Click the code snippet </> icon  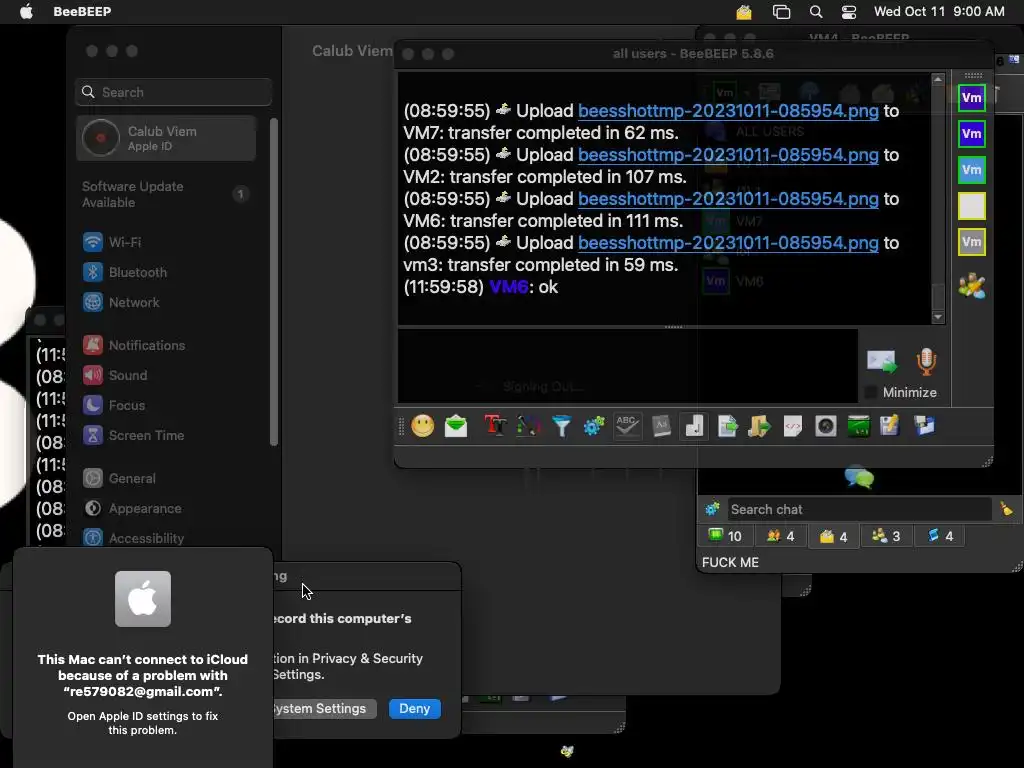pyautogui.click(x=793, y=426)
